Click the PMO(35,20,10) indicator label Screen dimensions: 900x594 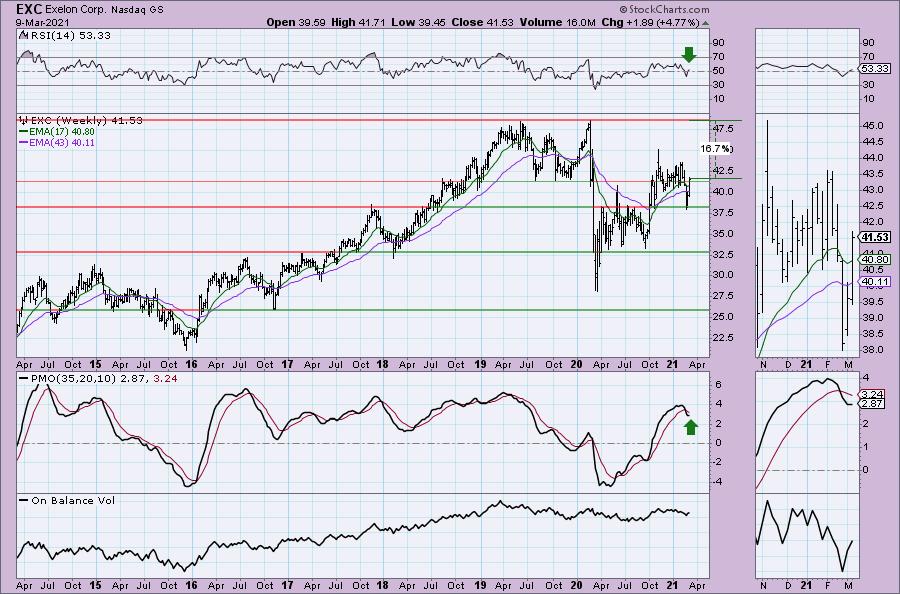click(75, 379)
